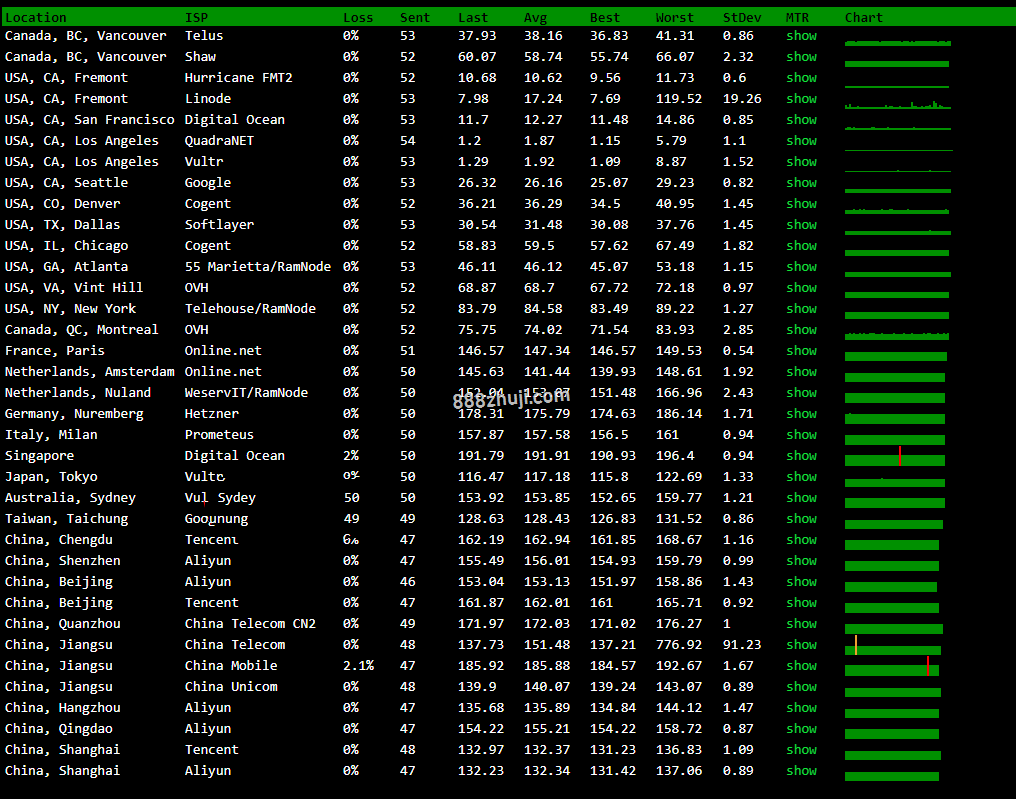Click the Loss column header

(358, 17)
